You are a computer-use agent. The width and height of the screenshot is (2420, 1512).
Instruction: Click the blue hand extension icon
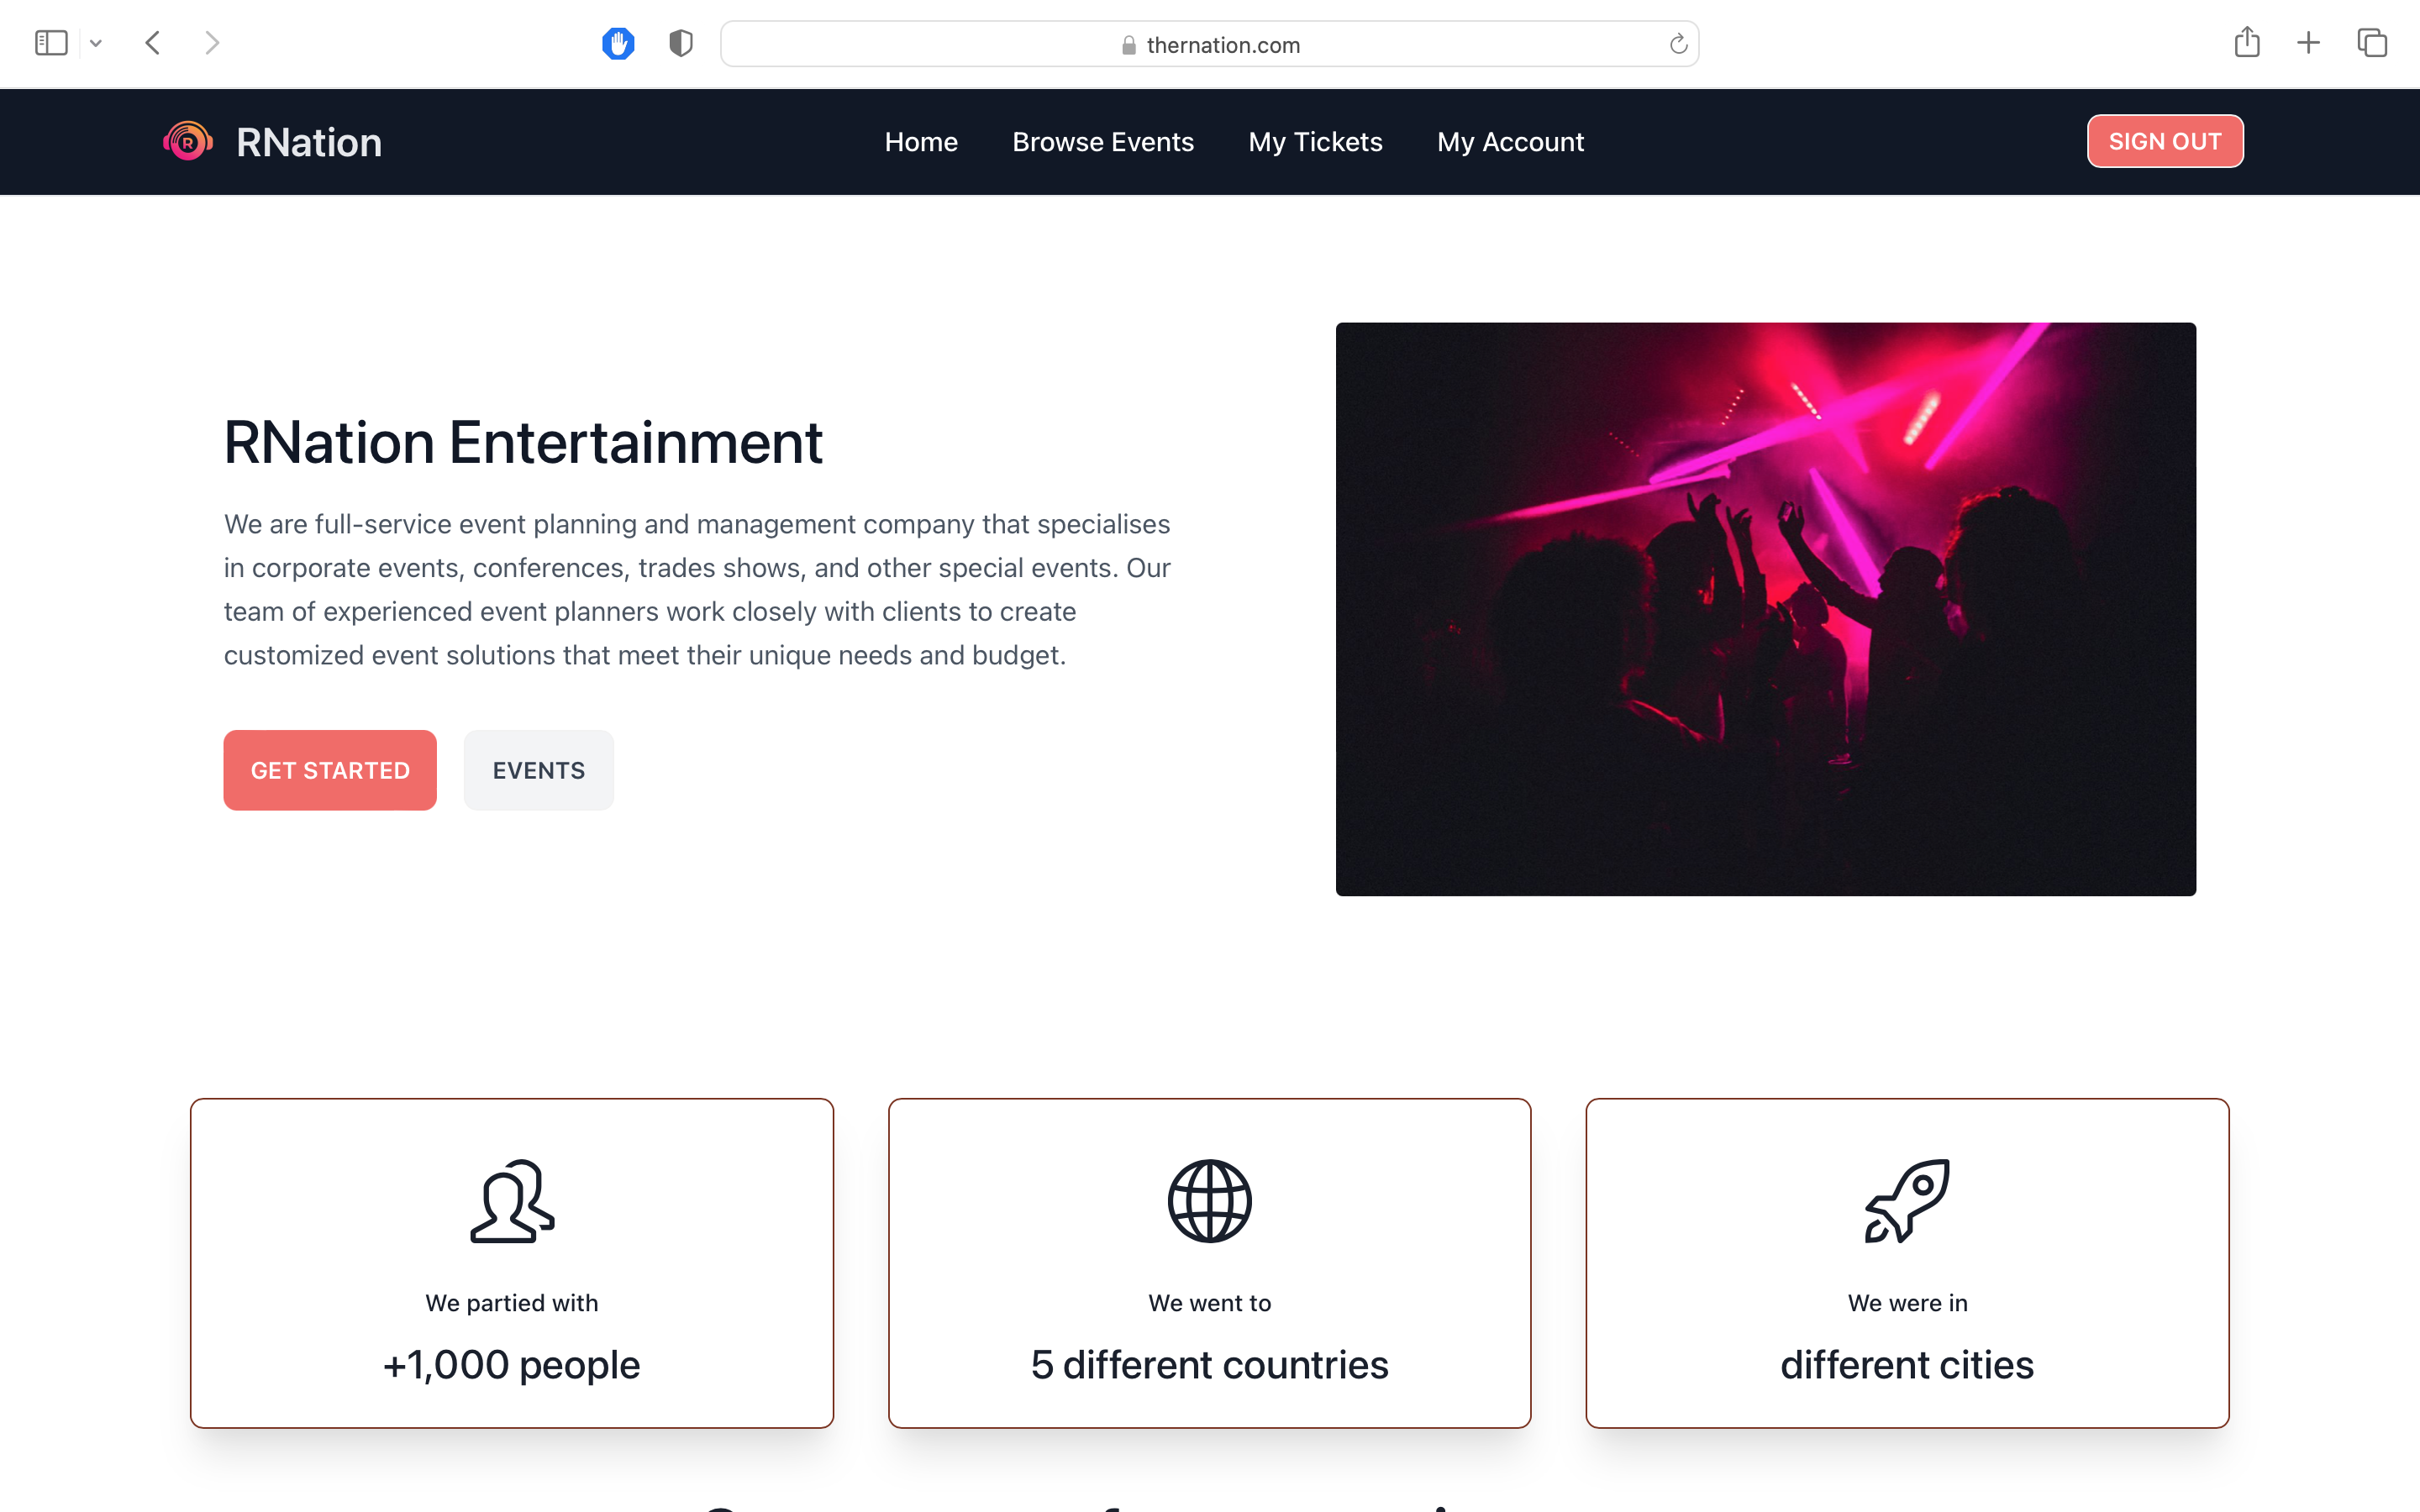(618, 43)
